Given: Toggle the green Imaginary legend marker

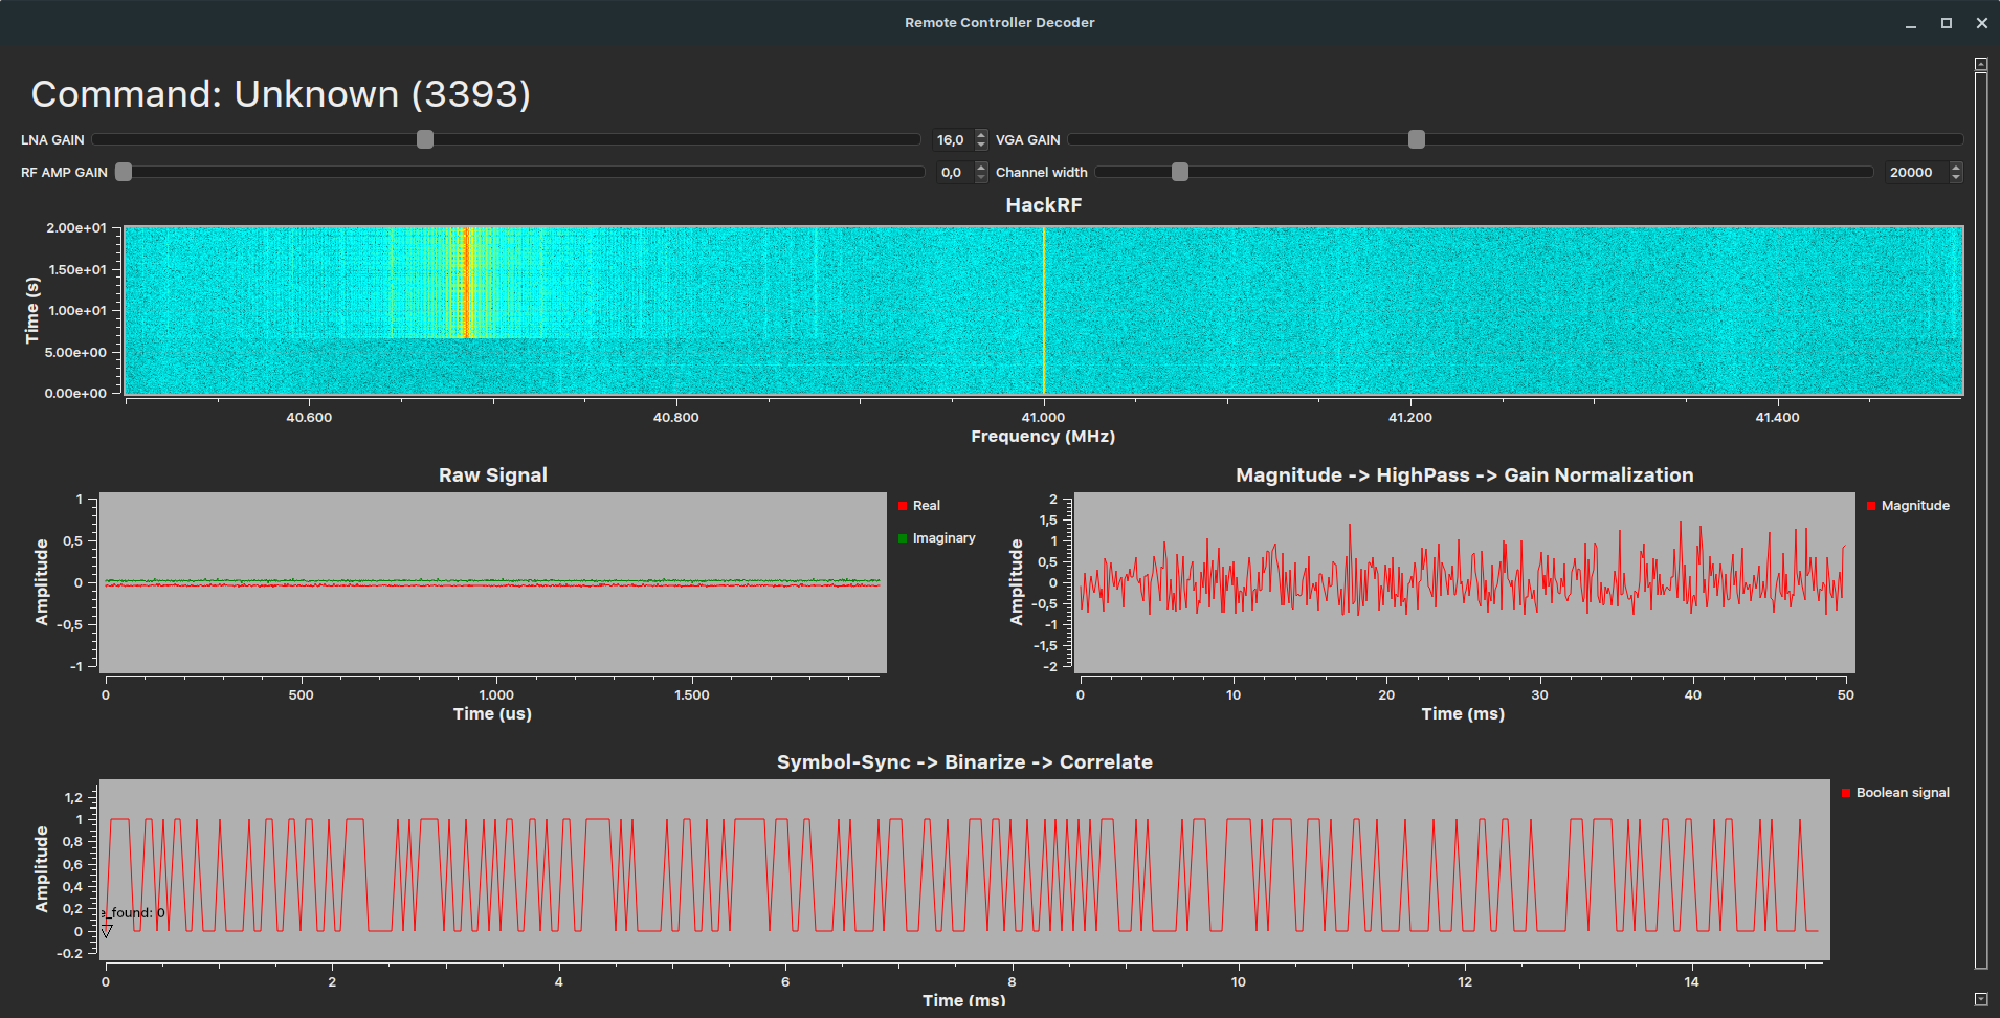Looking at the screenshot, I should (903, 537).
